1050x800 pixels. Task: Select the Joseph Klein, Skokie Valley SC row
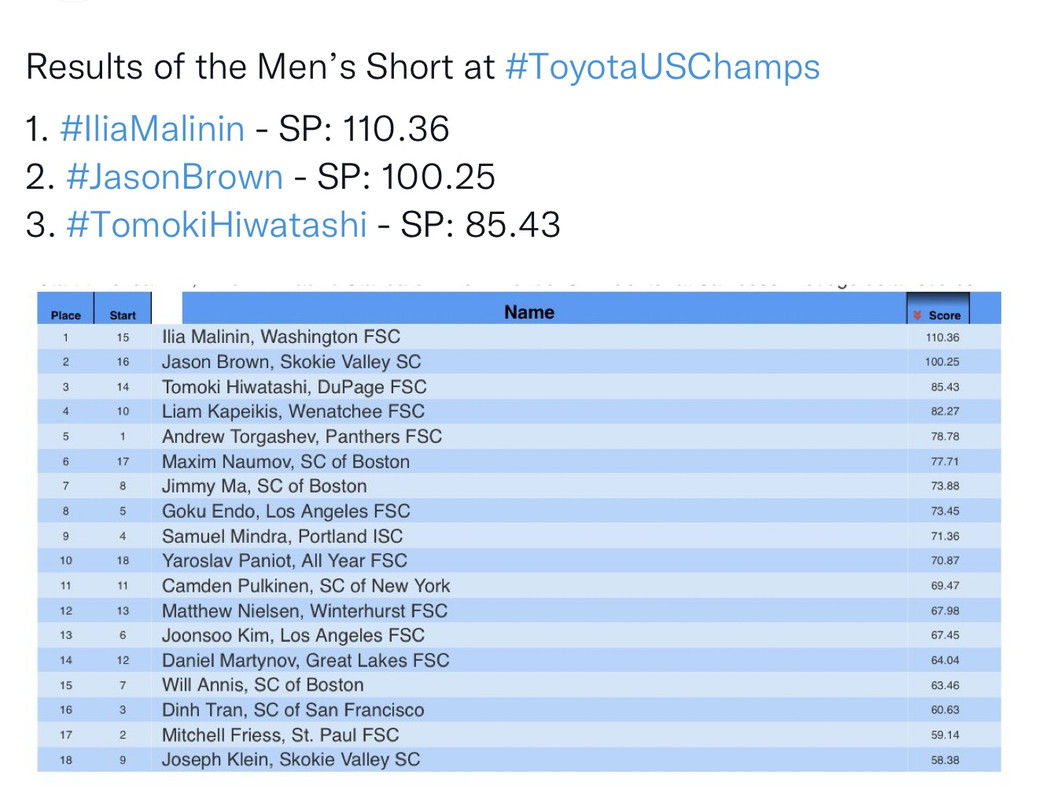(x=519, y=760)
